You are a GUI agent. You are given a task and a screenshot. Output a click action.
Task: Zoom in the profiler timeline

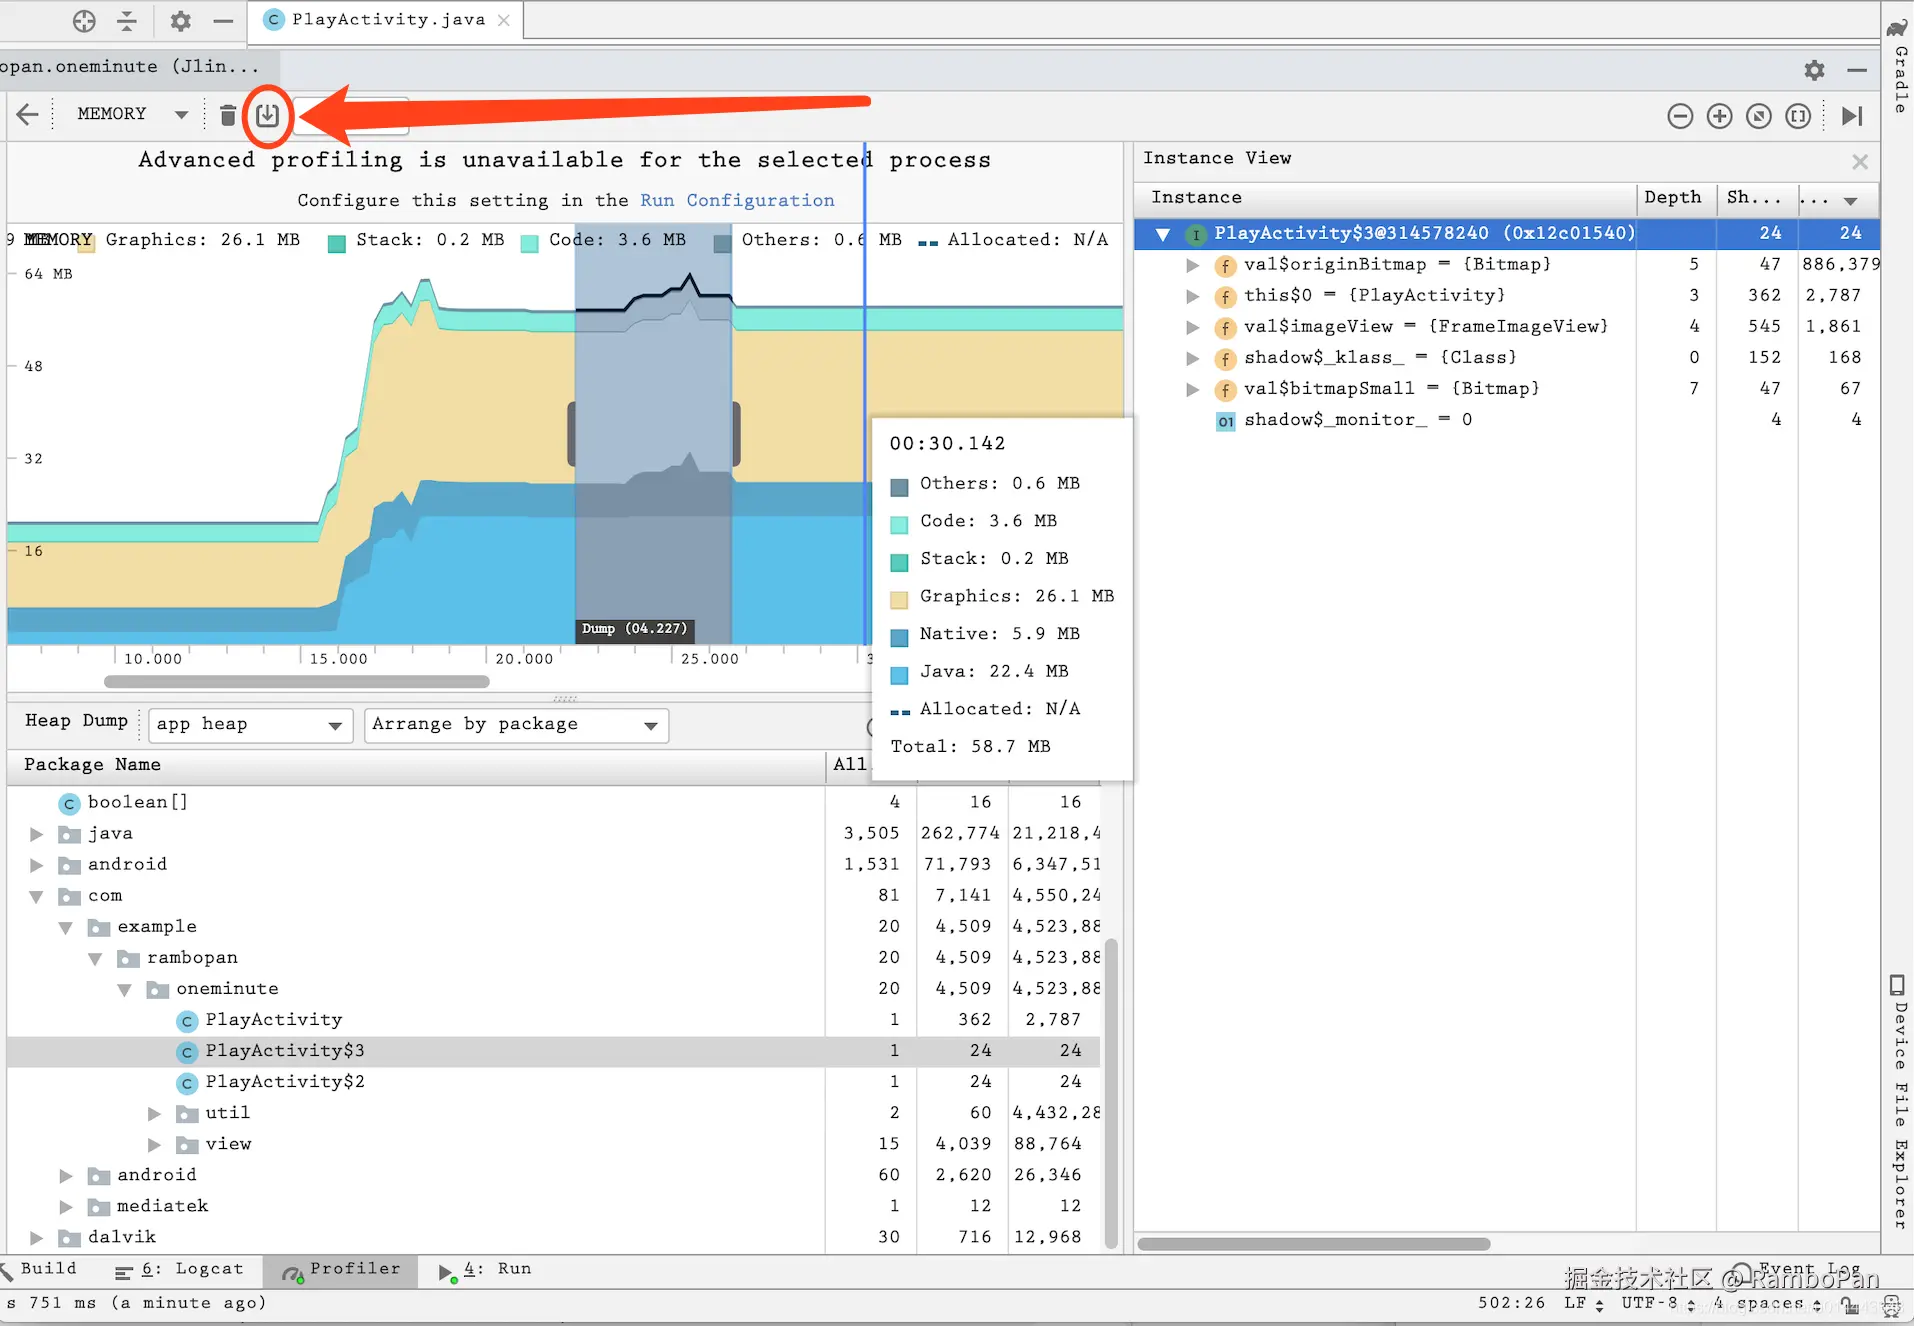tap(1719, 117)
